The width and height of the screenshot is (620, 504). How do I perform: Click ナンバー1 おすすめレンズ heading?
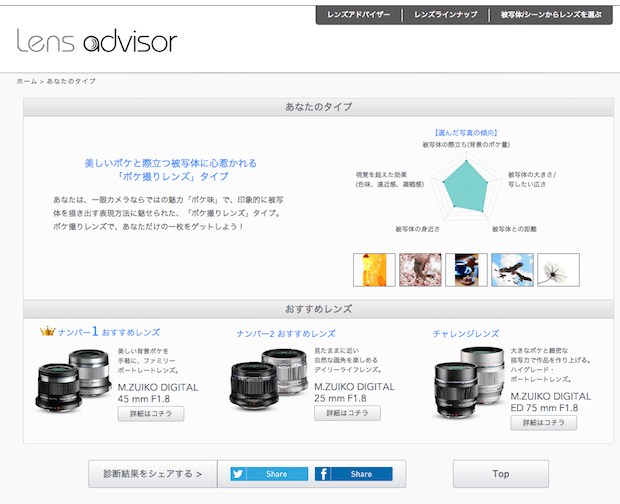pos(109,332)
